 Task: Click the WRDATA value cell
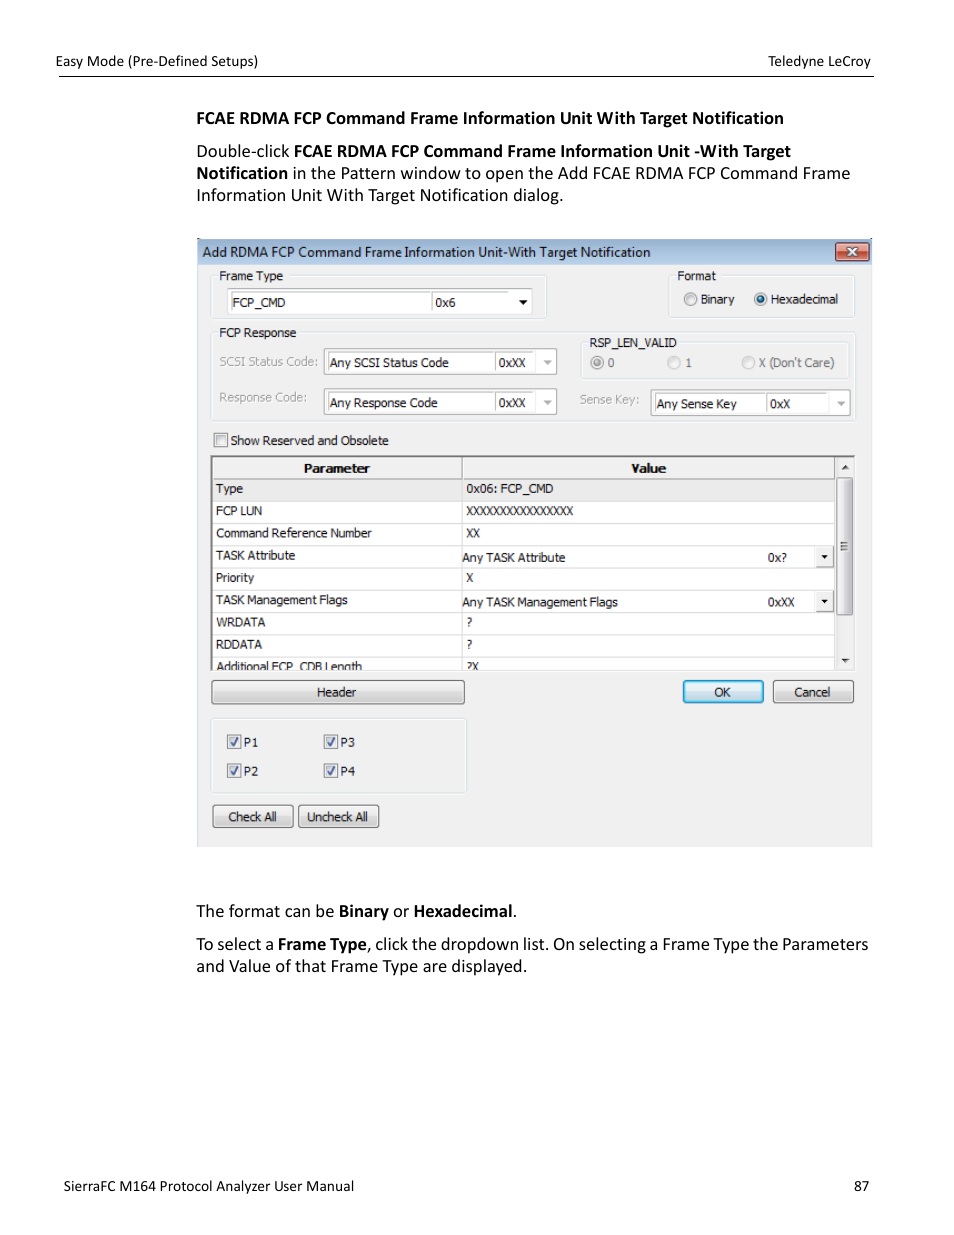point(648,622)
